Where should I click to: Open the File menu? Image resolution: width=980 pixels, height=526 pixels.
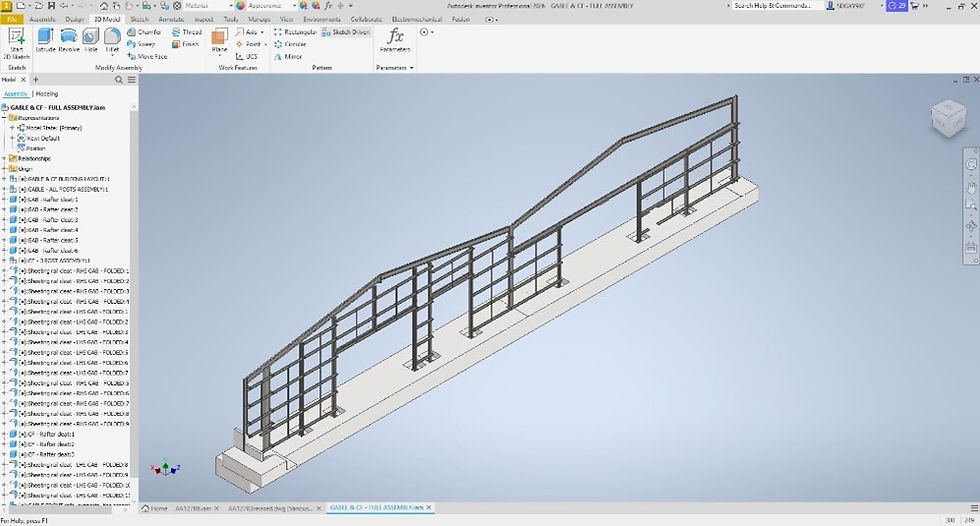click(x=11, y=19)
